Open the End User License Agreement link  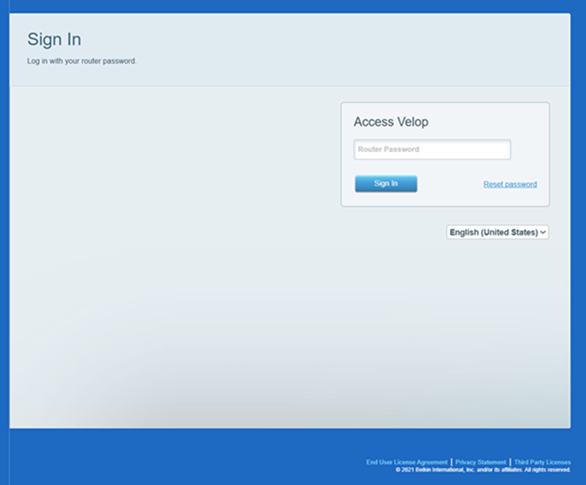[407, 462]
